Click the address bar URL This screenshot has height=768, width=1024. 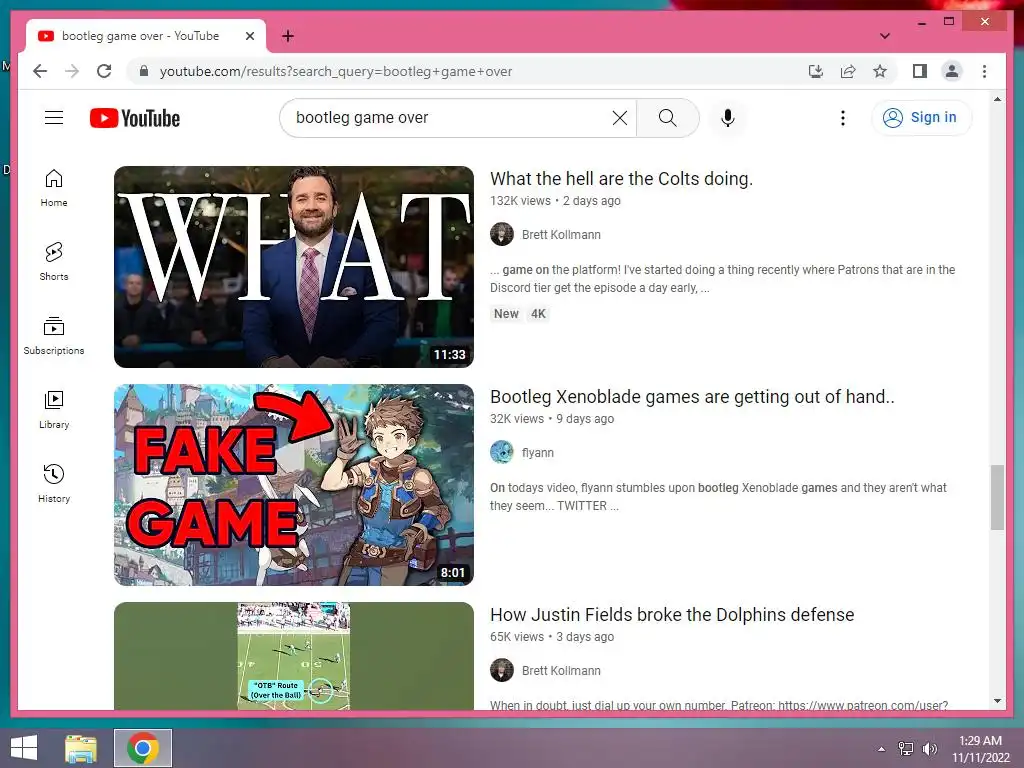(x=336, y=71)
